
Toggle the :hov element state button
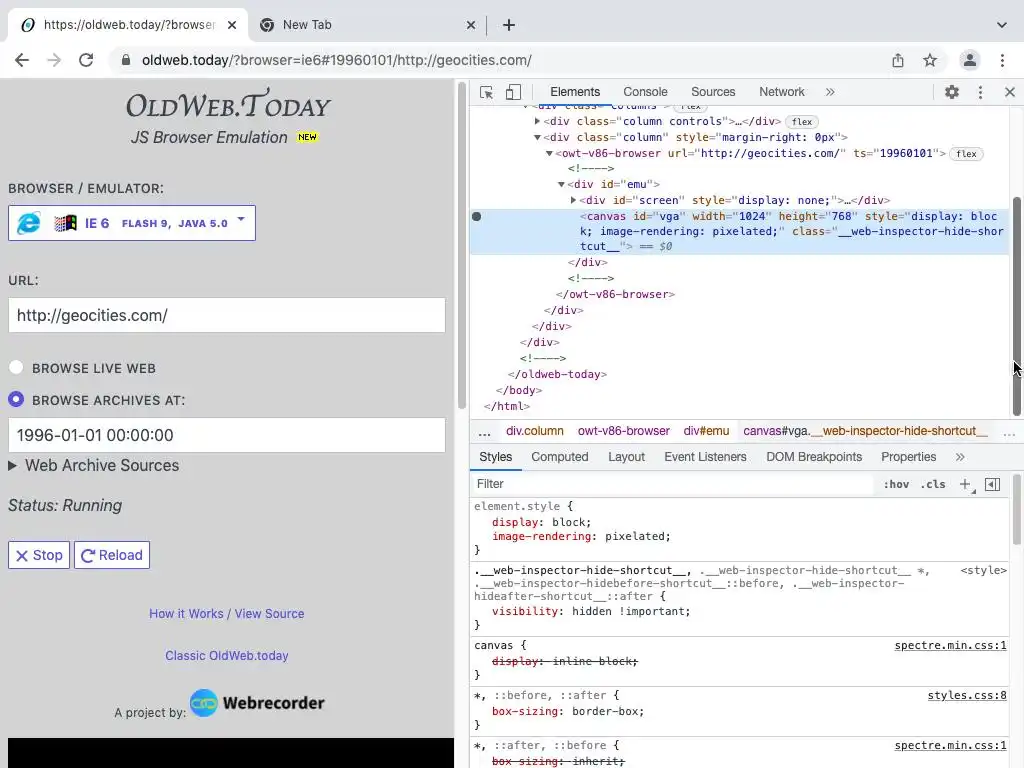pyautogui.click(x=896, y=484)
